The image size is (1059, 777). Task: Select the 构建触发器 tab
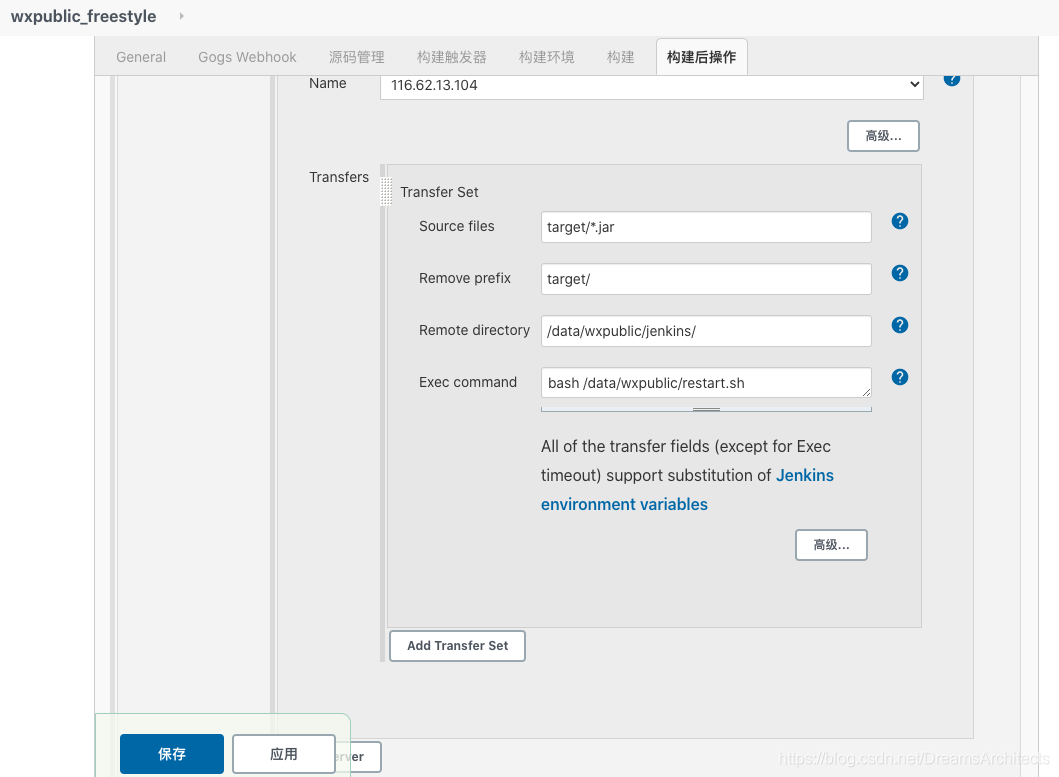point(451,57)
